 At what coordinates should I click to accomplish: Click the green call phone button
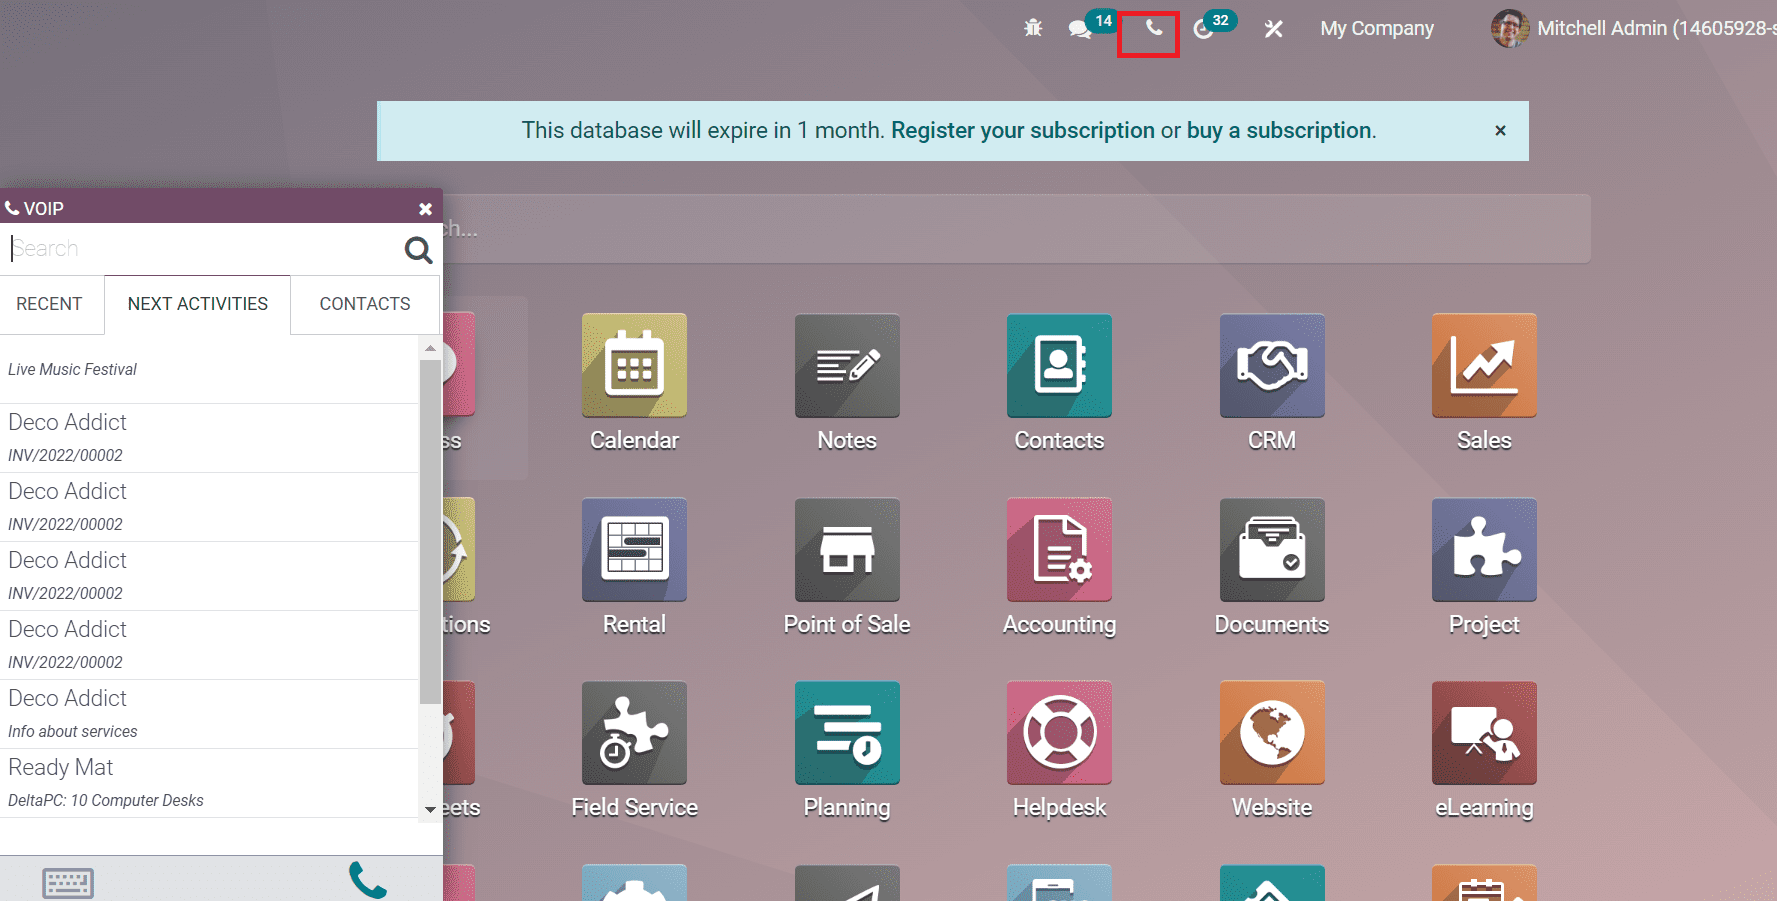[x=367, y=880]
